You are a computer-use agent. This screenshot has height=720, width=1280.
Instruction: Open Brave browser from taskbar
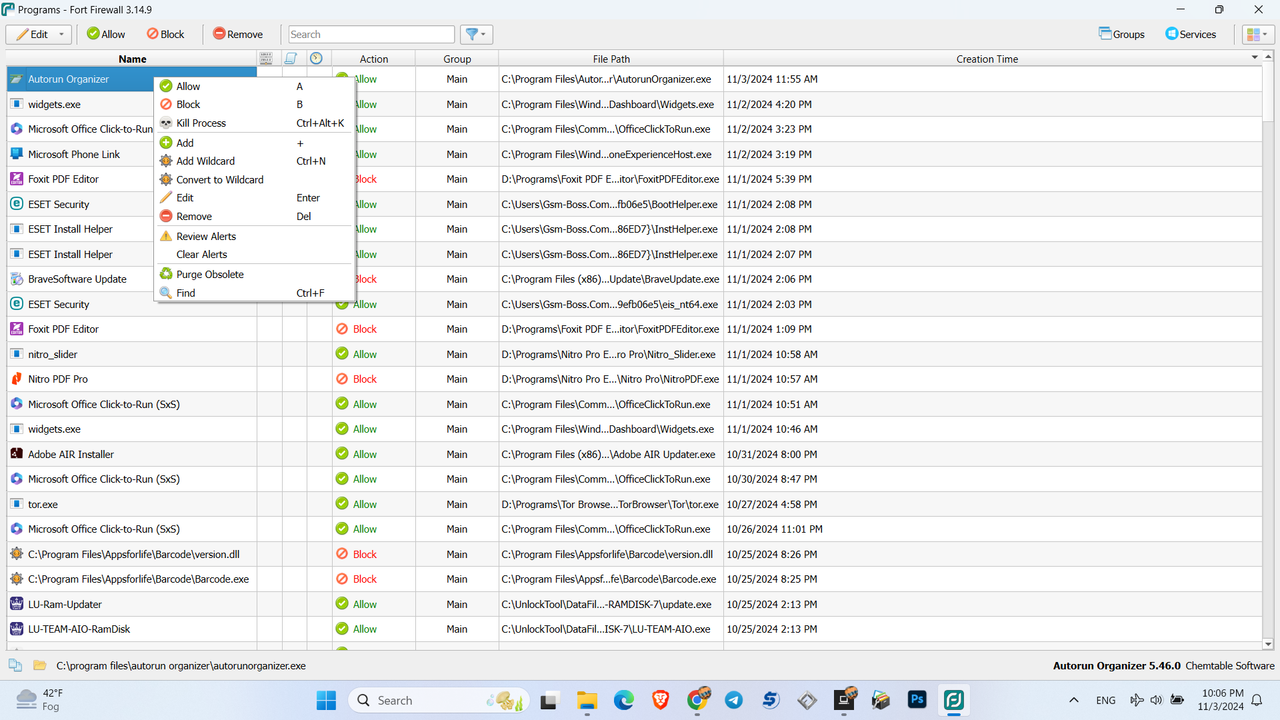pos(660,700)
